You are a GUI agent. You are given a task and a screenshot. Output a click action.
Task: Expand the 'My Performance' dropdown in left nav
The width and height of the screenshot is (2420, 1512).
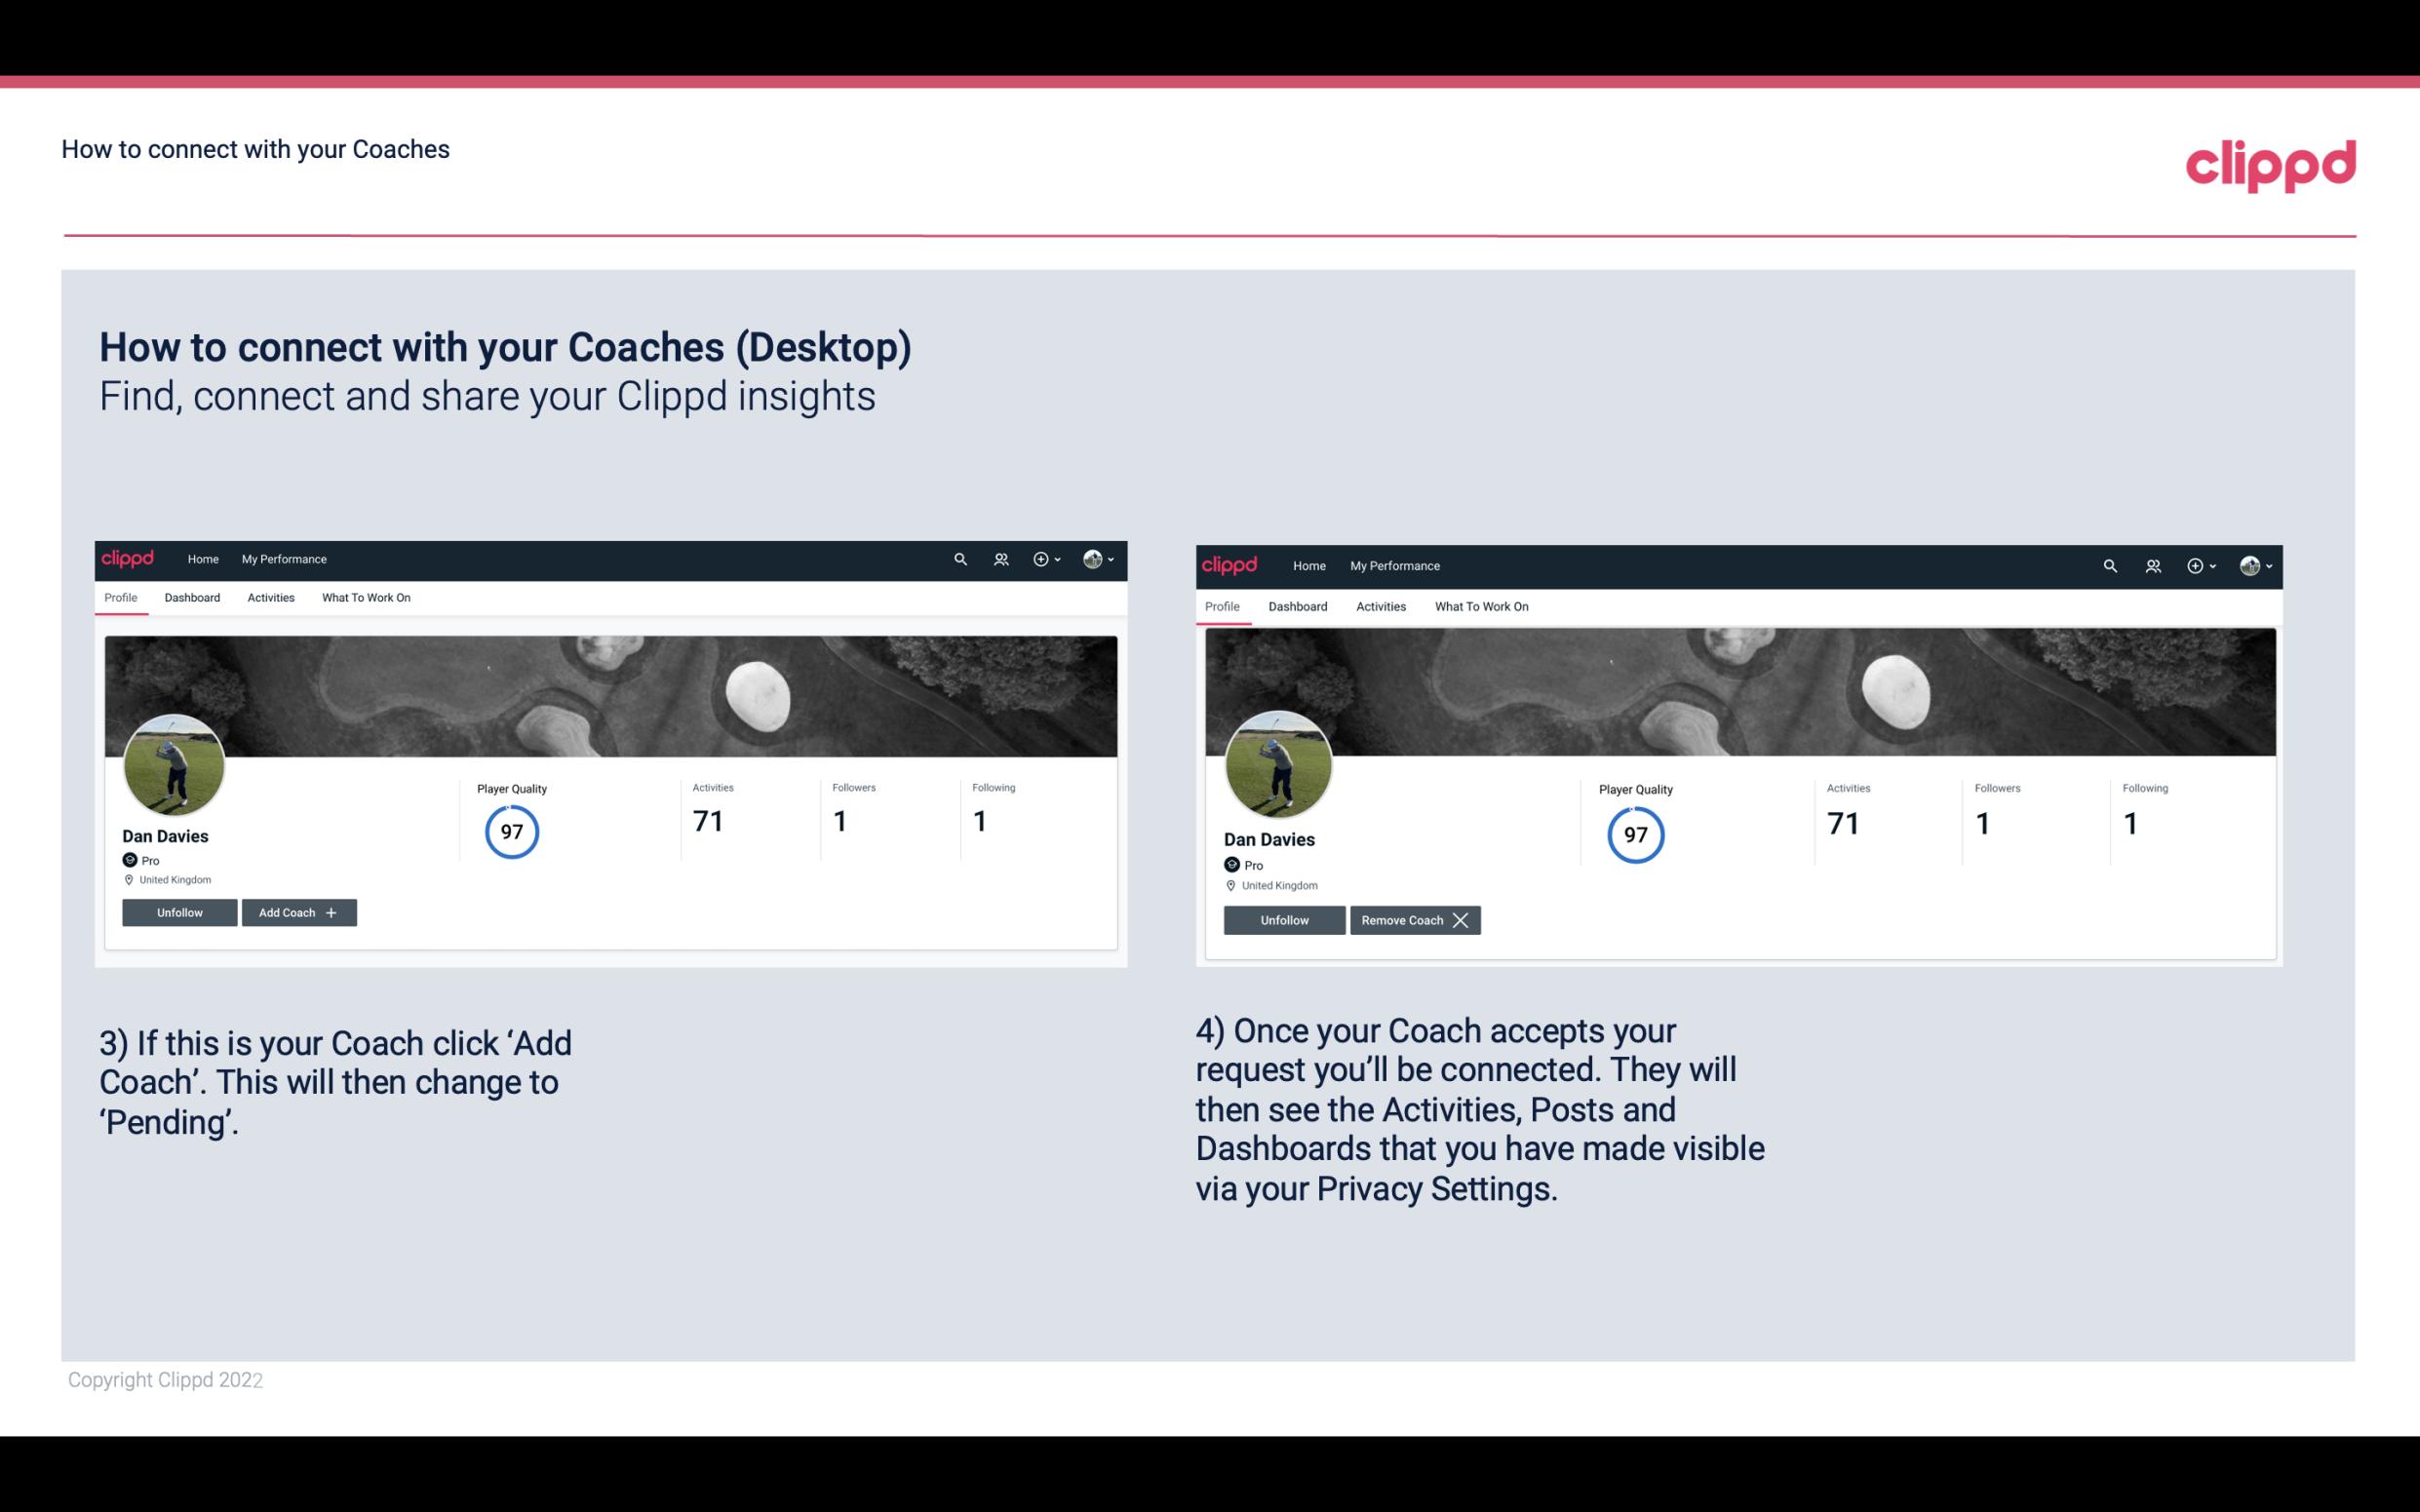click(282, 558)
